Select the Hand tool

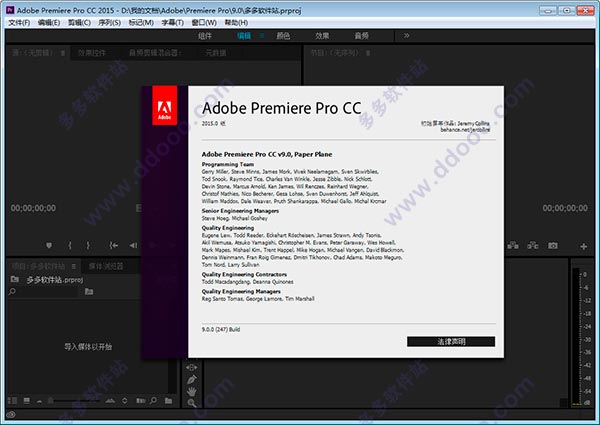click(192, 391)
